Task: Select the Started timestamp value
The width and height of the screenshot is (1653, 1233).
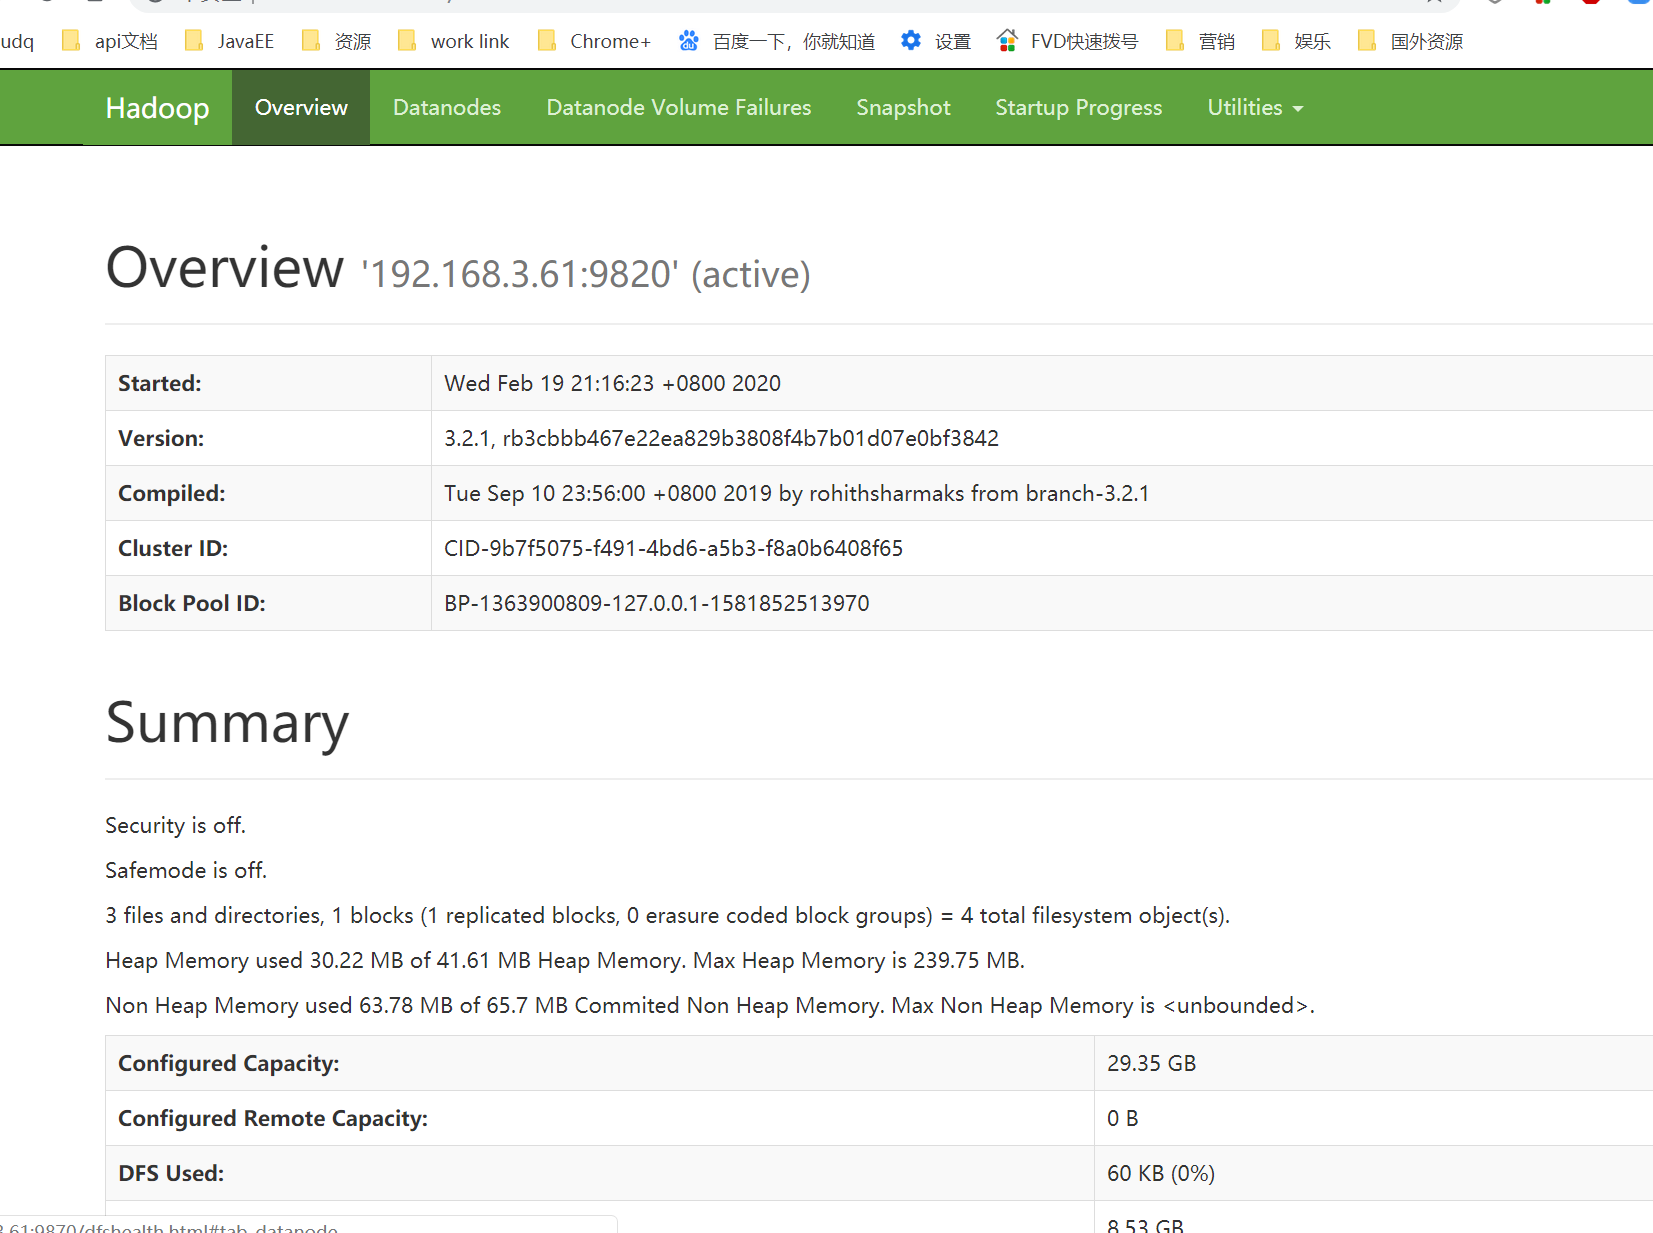Action: coord(612,383)
